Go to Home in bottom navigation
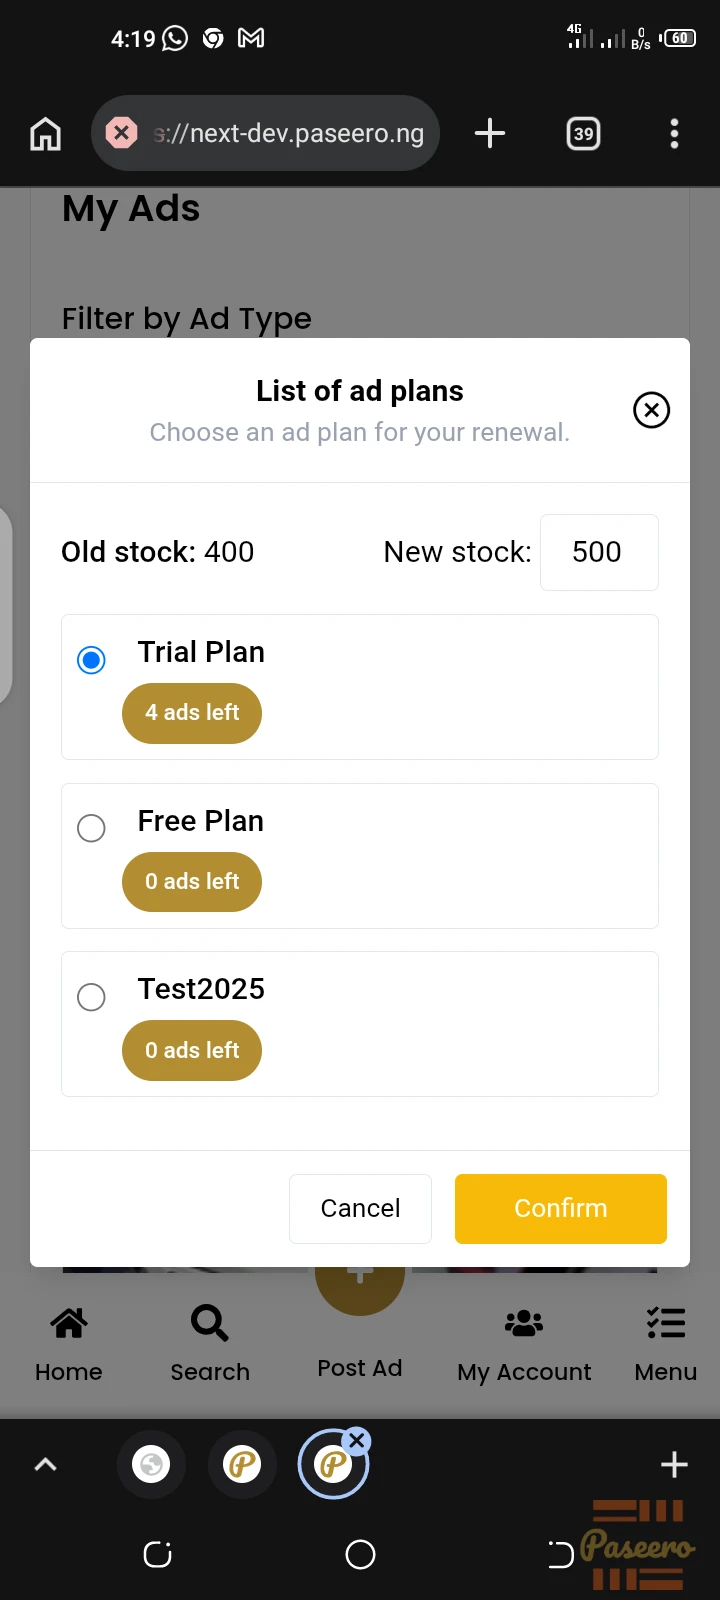Viewport: 720px width, 1600px height. pyautogui.click(x=69, y=1344)
